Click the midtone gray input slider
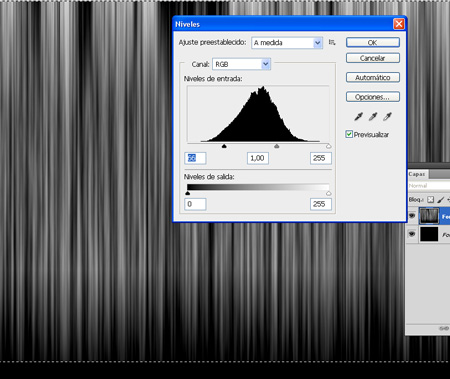Image resolution: width=450 pixels, height=379 pixels. [x=276, y=146]
